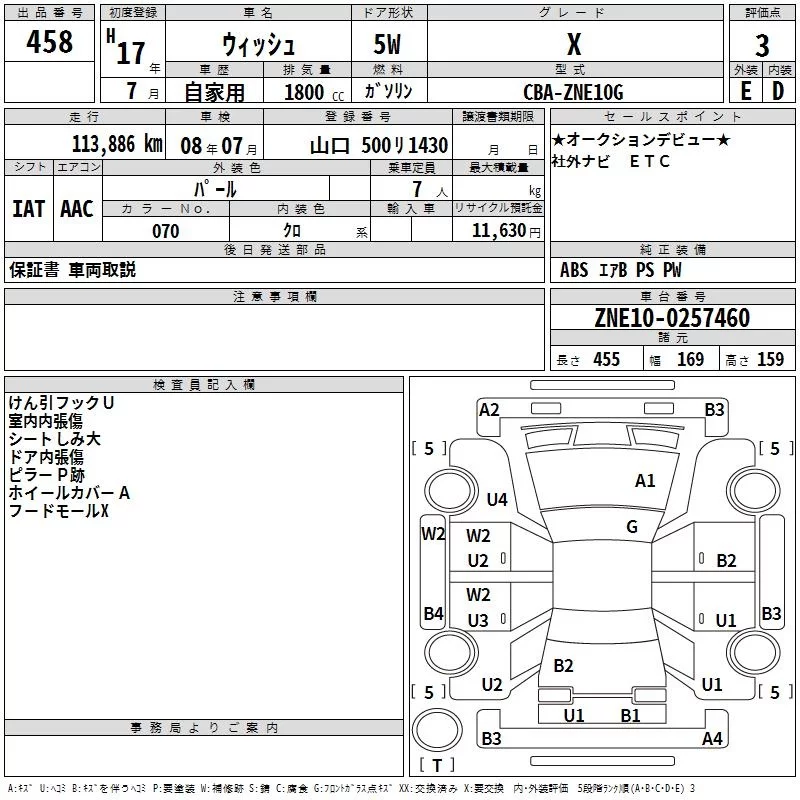Click the empty 注意事項欄 notes area
The image size is (800, 800).
pyautogui.click(x=274, y=337)
